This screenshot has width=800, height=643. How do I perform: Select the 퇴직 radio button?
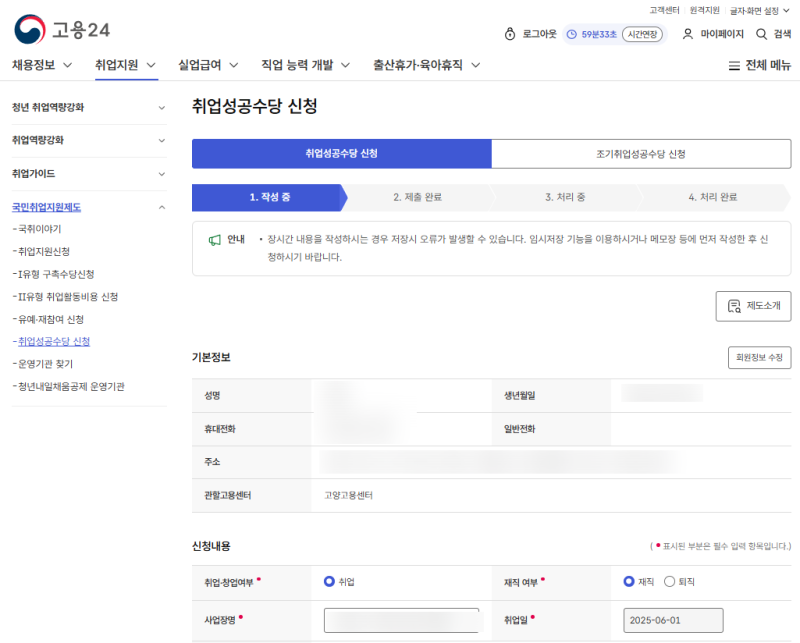pyautogui.click(x=669, y=581)
